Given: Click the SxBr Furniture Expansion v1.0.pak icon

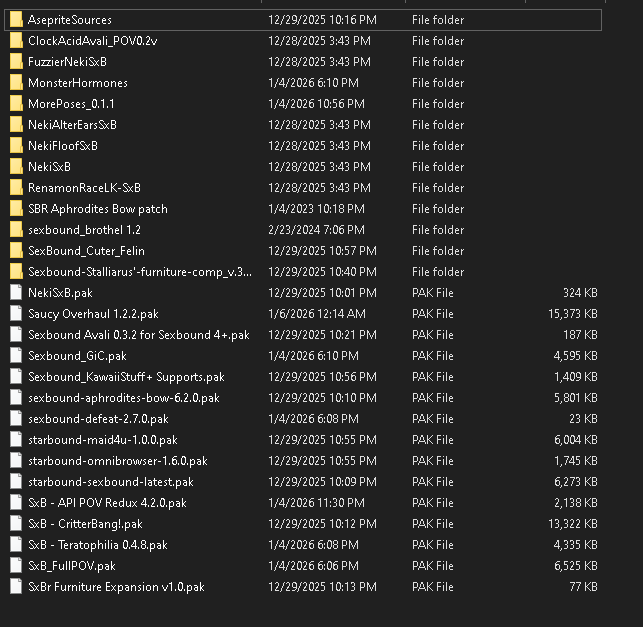Looking at the screenshot, I should point(16,586).
